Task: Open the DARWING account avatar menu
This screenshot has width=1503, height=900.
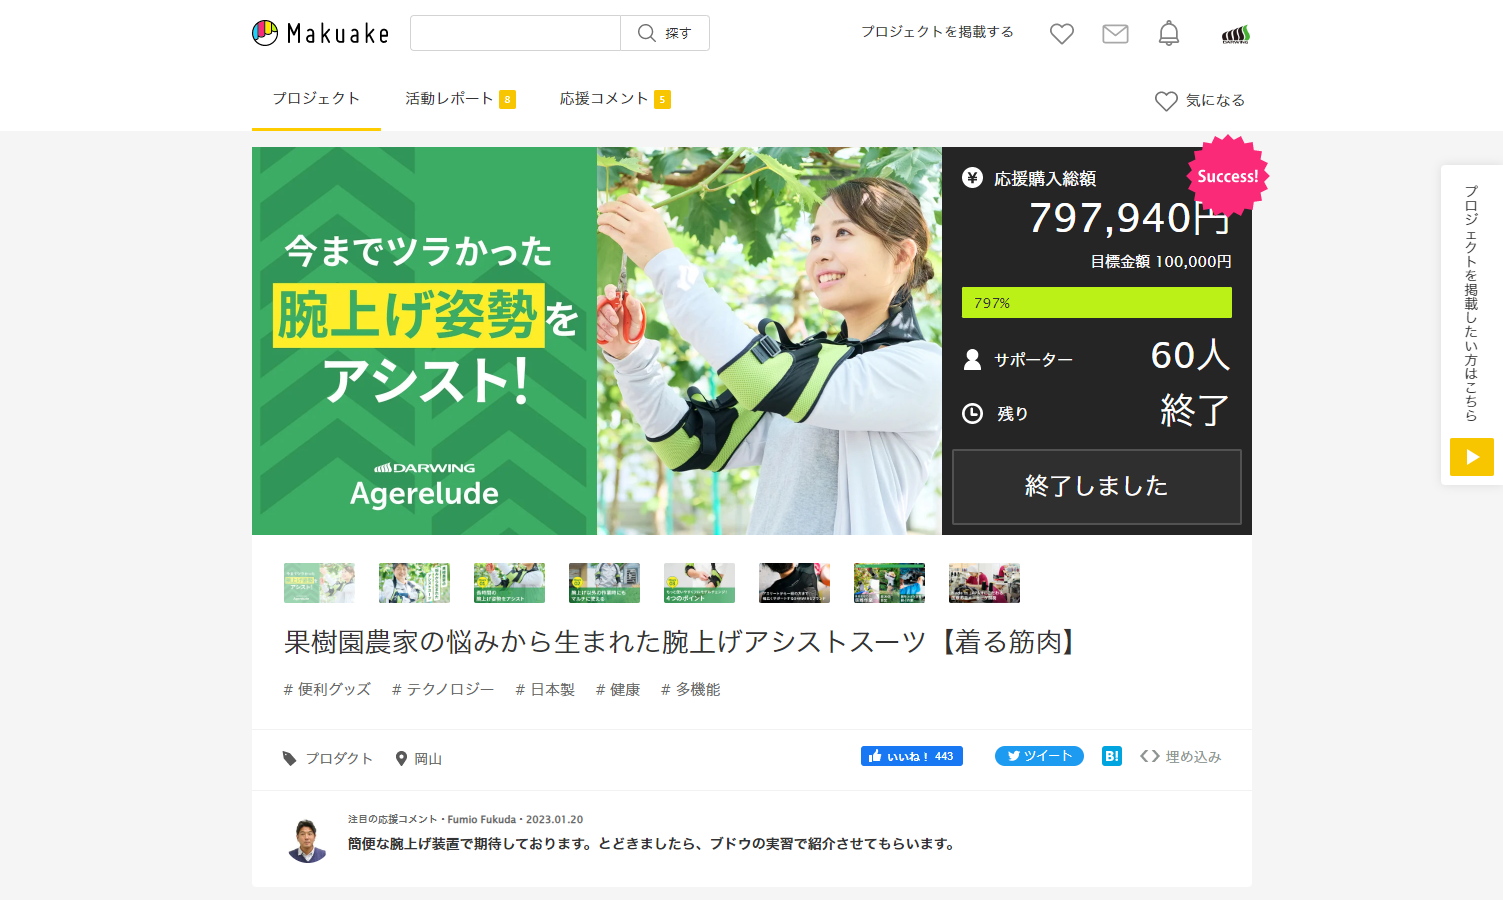Action: point(1236,35)
